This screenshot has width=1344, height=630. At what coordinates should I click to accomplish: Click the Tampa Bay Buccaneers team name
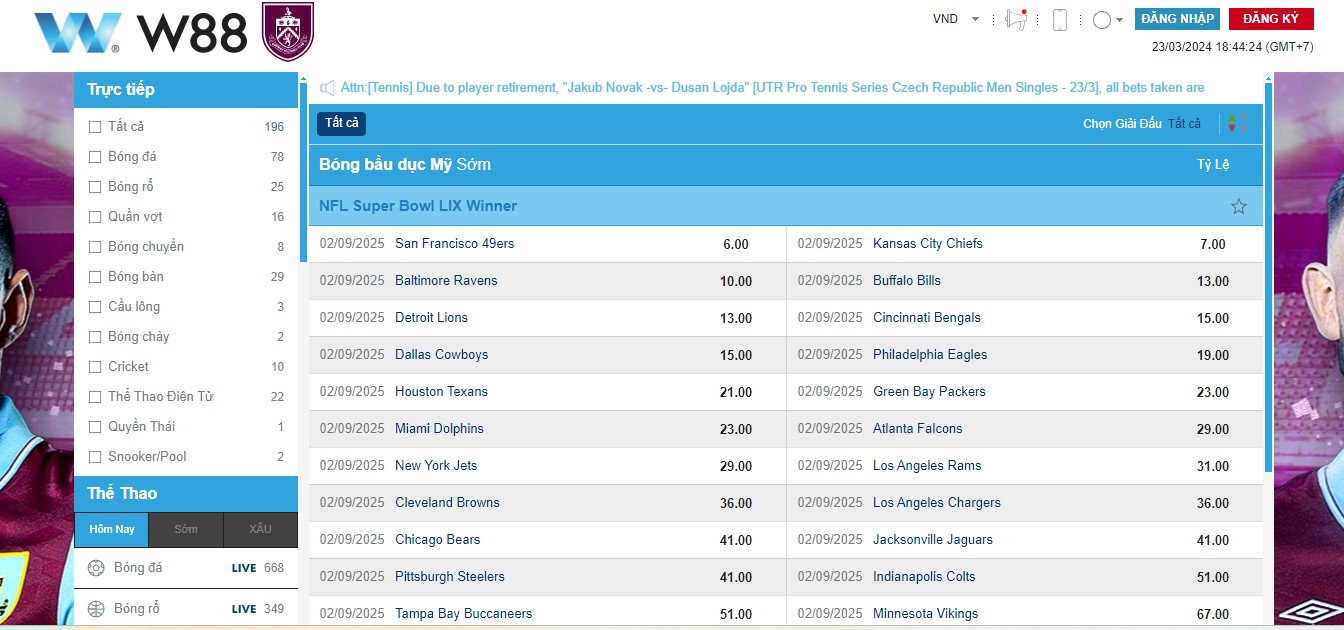point(463,613)
